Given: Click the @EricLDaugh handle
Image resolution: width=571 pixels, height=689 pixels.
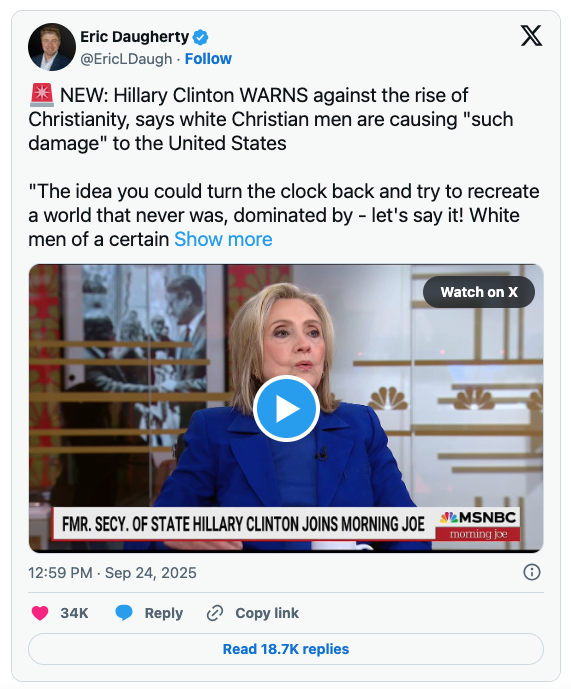Looking at the screenshot, I should tap(126, 59).
